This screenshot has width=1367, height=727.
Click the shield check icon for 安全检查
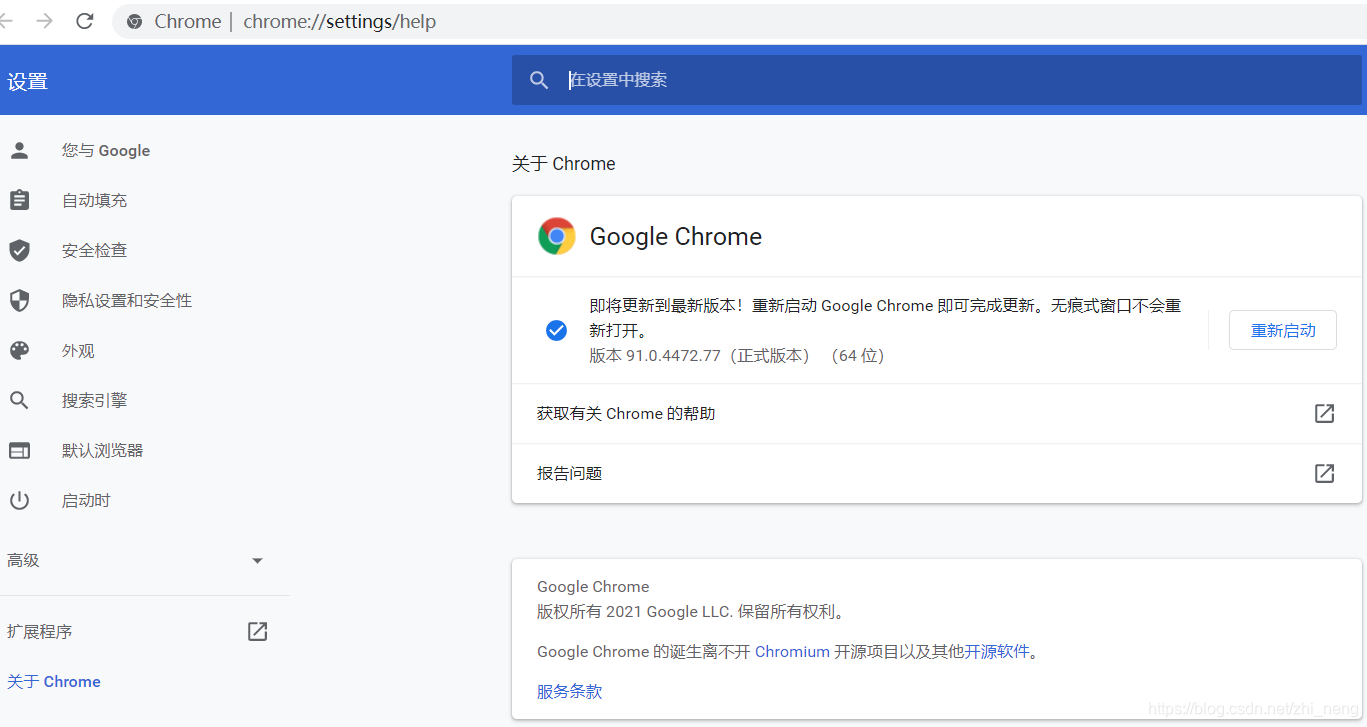19,251
